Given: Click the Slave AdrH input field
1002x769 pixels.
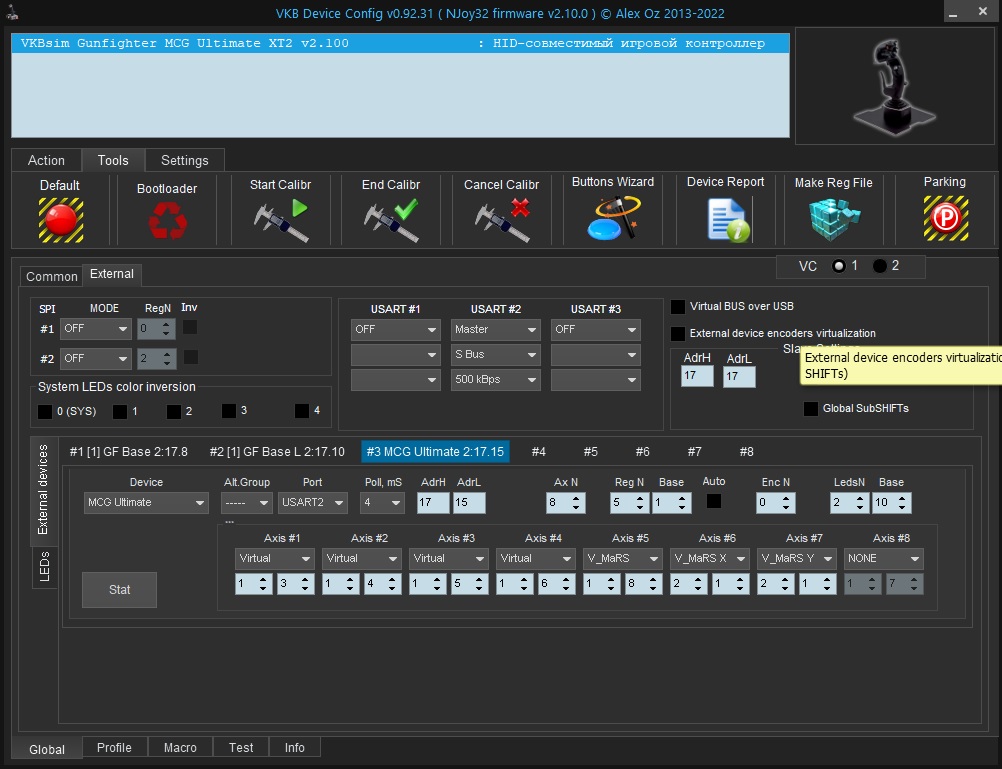Looking at the screenshot, I should point(697,376).
